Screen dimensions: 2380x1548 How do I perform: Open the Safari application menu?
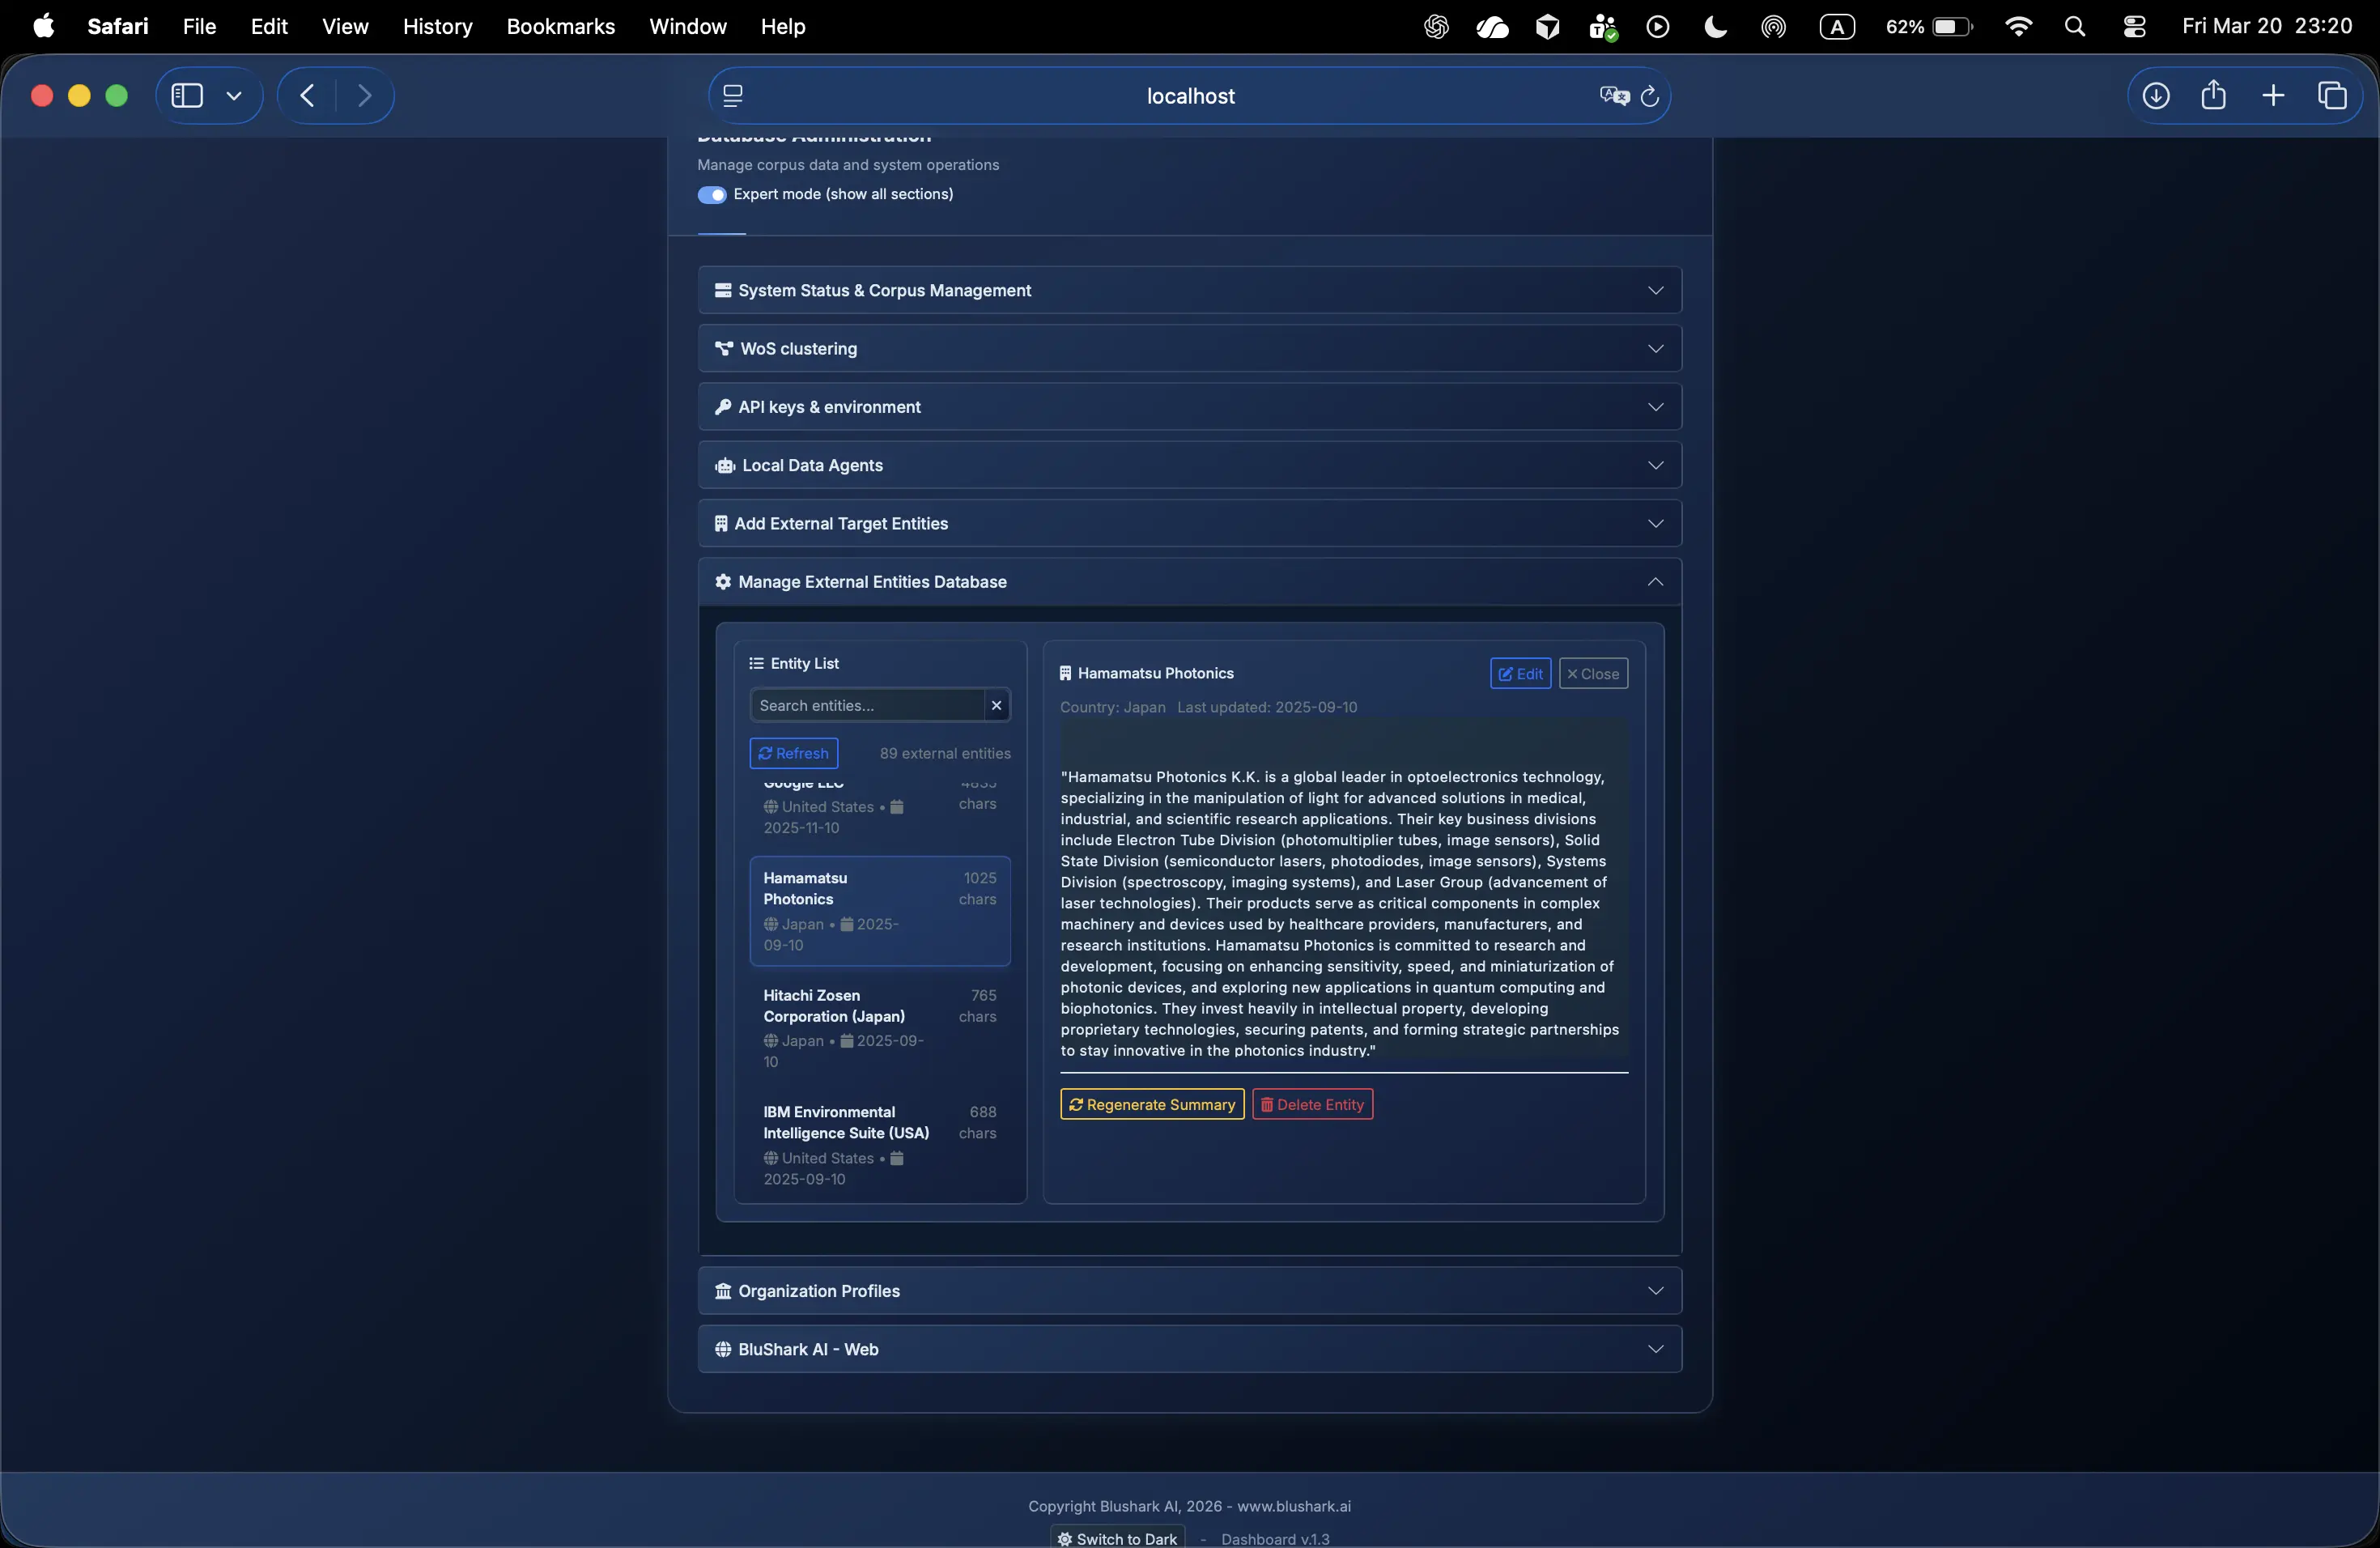click(118, 26)
